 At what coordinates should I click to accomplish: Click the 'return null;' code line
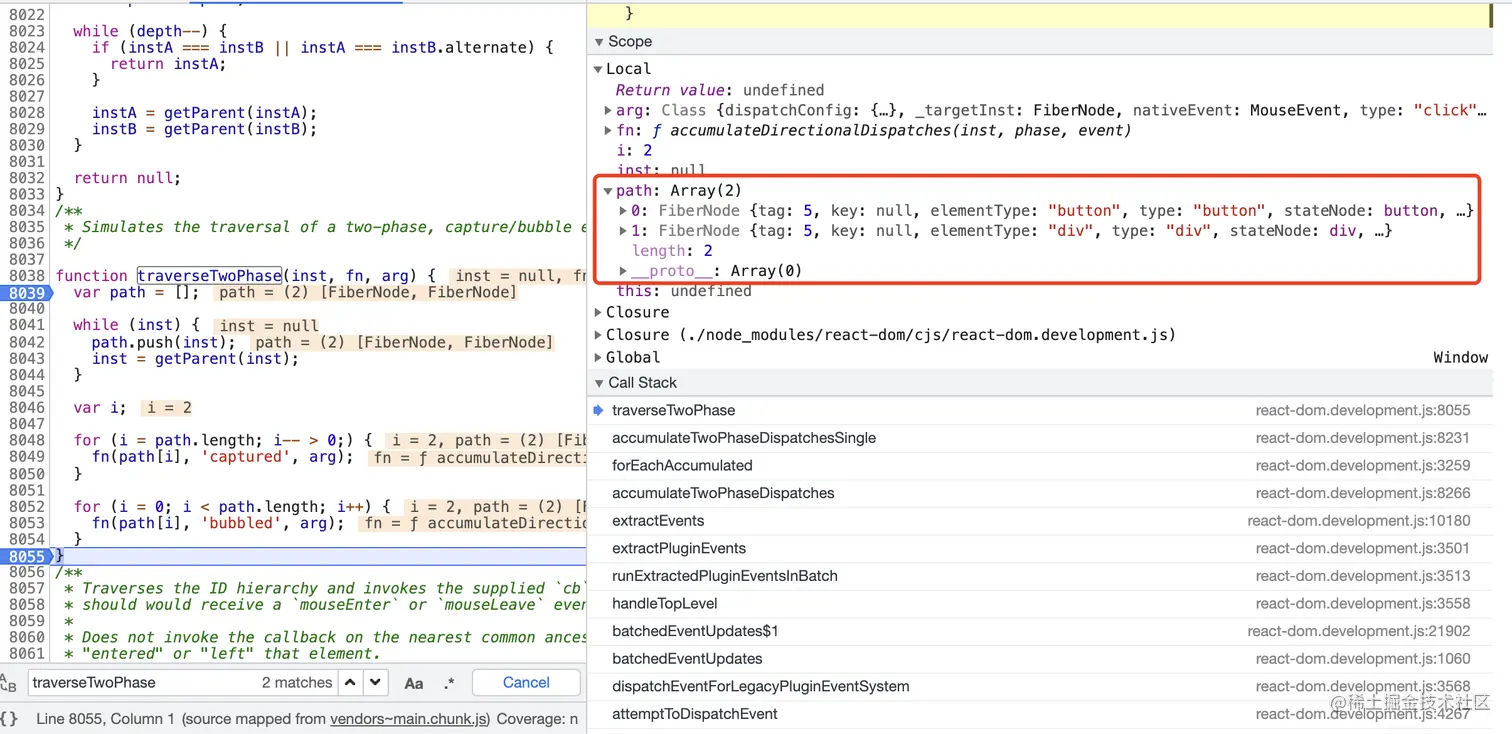tap(127, 178)
